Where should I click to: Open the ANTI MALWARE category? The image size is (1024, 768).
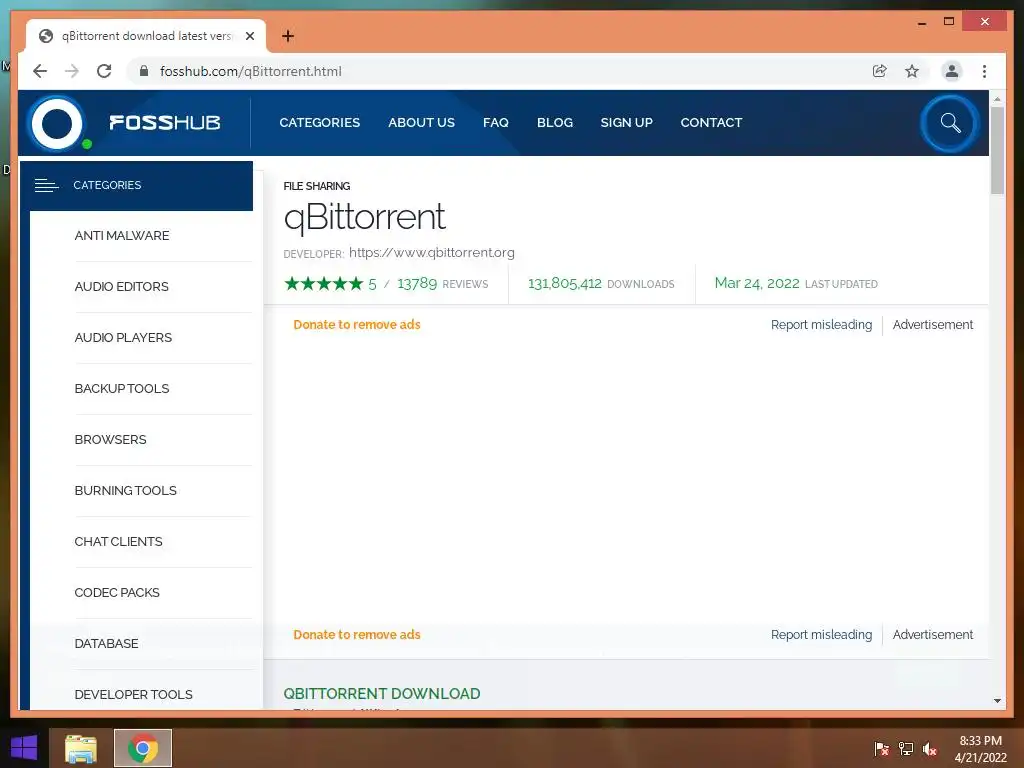coord(121,236)
